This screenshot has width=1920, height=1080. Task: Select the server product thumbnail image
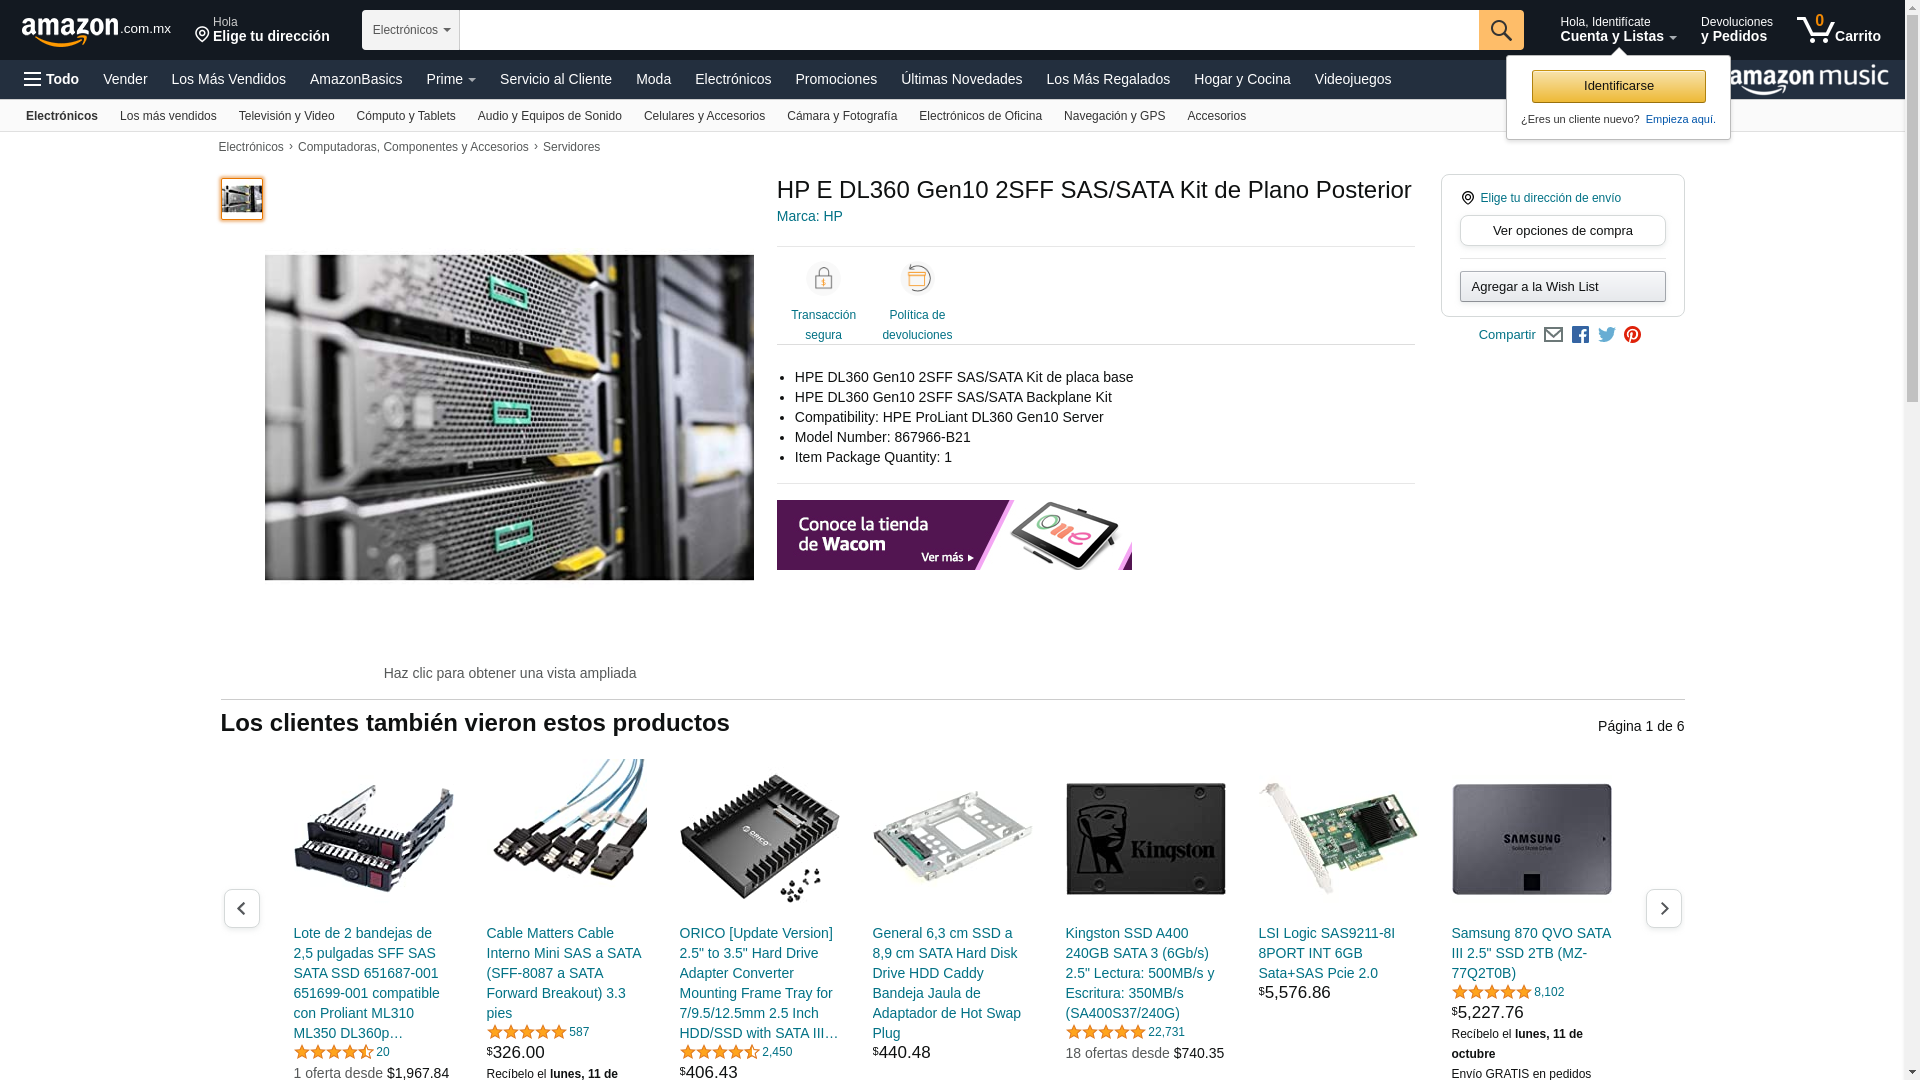[241, 199]
